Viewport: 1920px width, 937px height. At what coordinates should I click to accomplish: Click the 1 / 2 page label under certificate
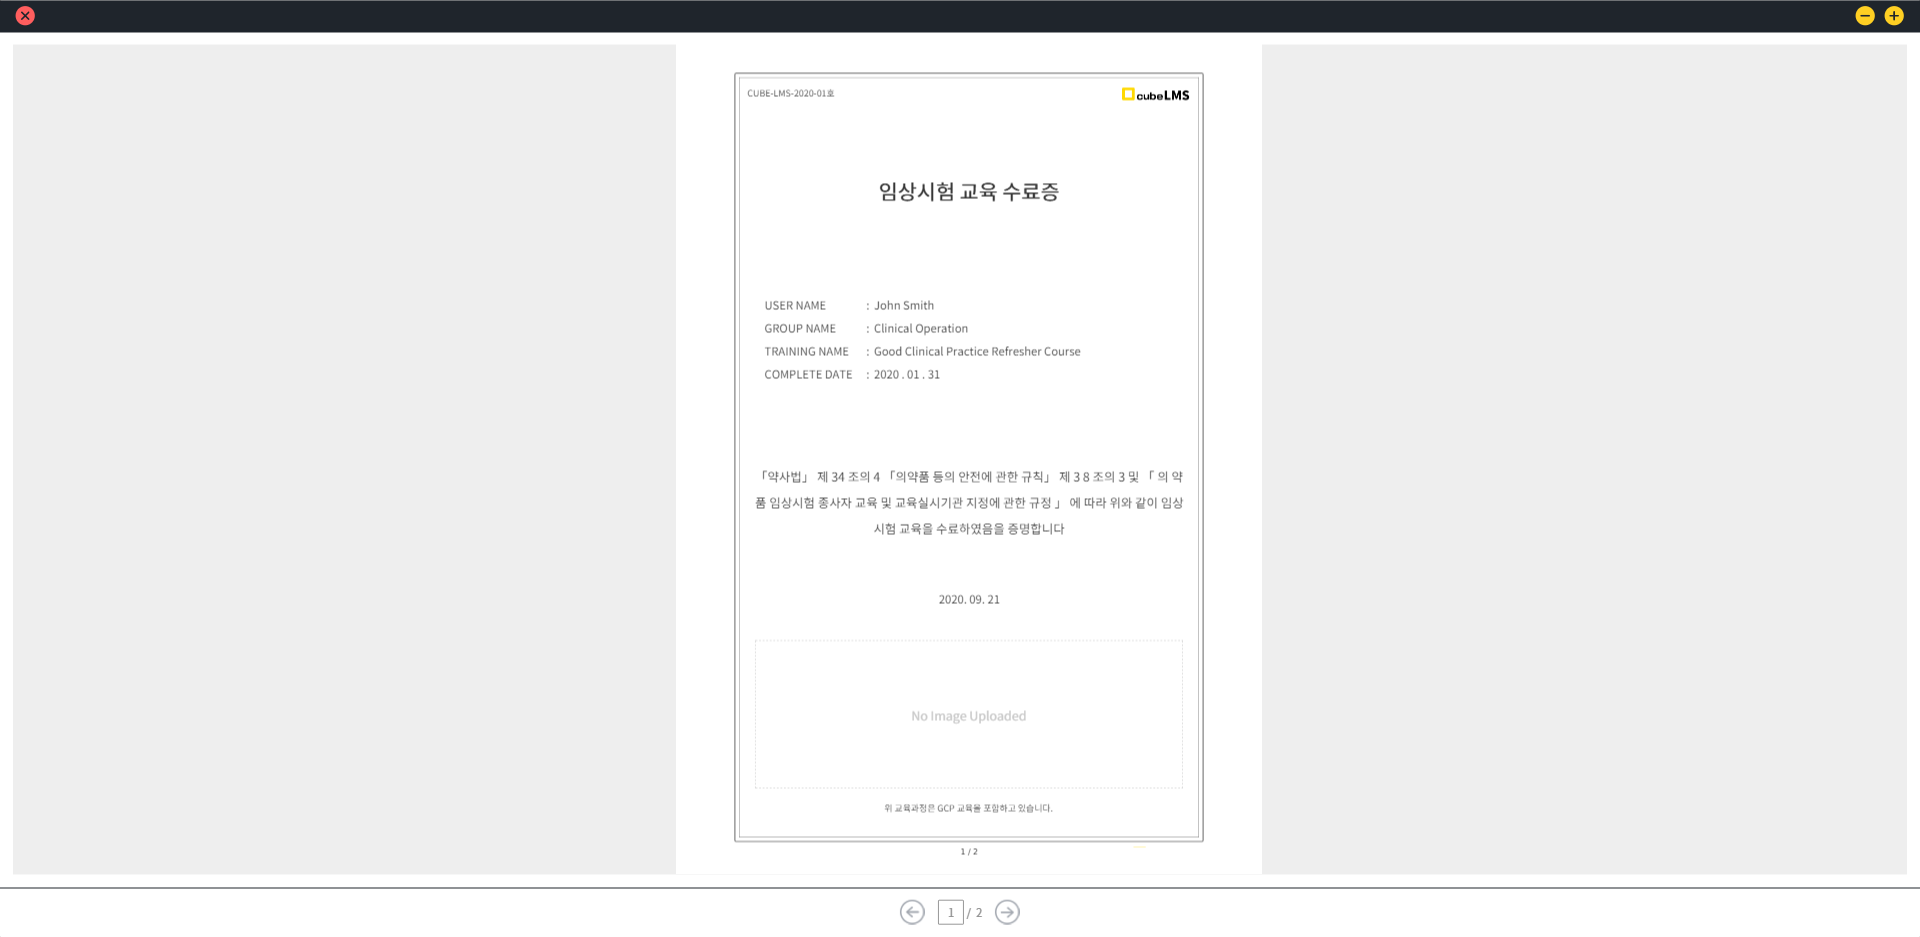968,852
